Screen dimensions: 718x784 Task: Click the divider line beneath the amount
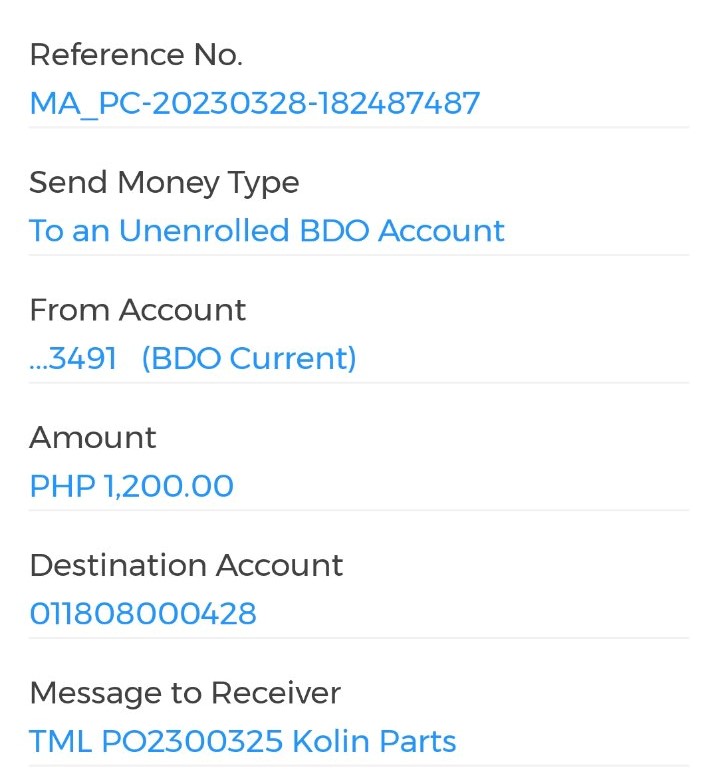[359, 510]
